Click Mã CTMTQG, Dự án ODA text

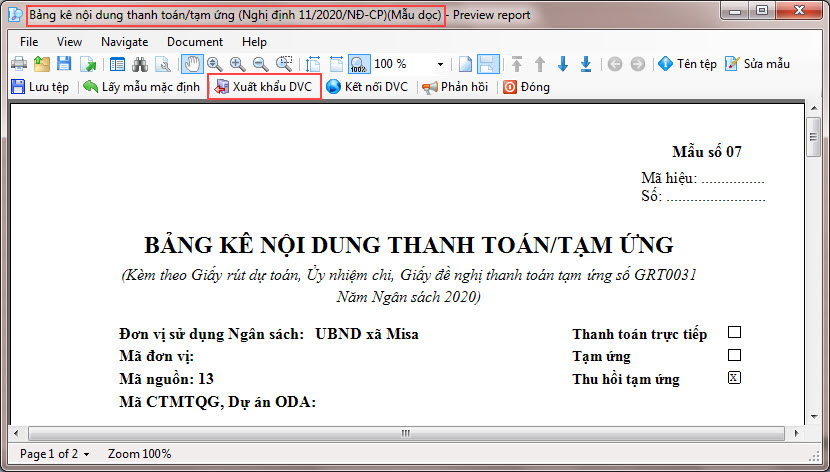pos(218,402)
